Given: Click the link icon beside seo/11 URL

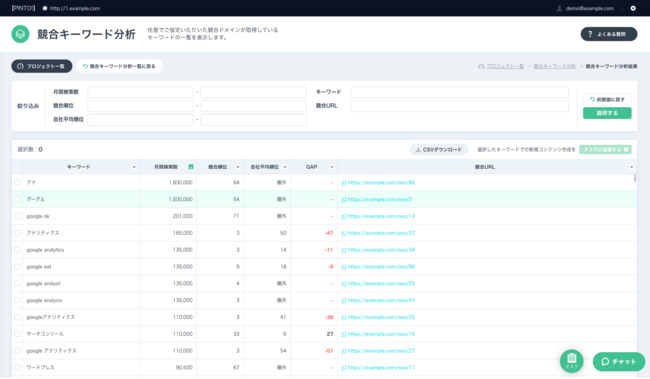Looking at the screenshot, I should click(x=344, y=368).
